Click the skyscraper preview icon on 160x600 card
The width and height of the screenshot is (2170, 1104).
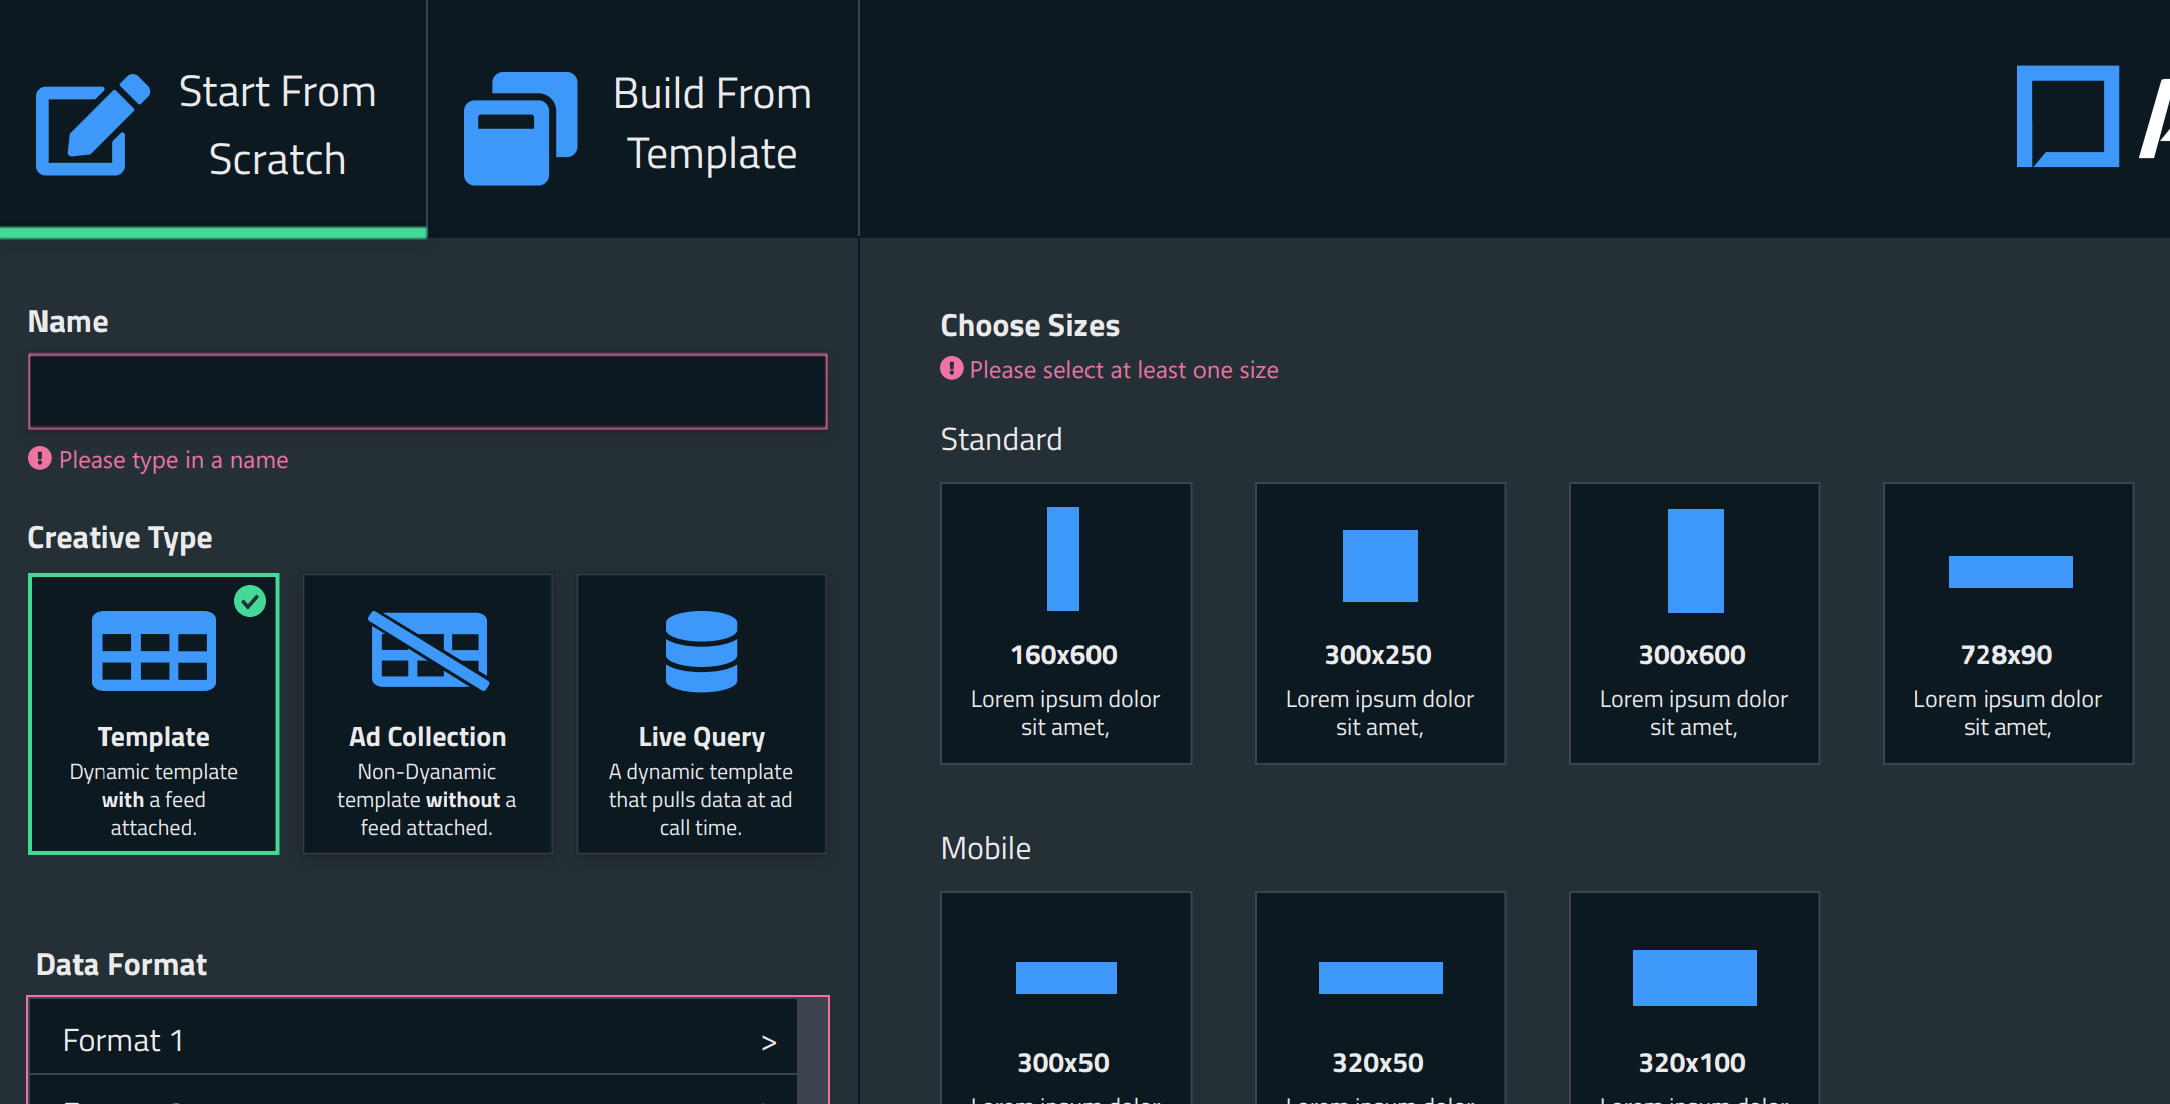pyautogui.click(x=1065, y=560)
